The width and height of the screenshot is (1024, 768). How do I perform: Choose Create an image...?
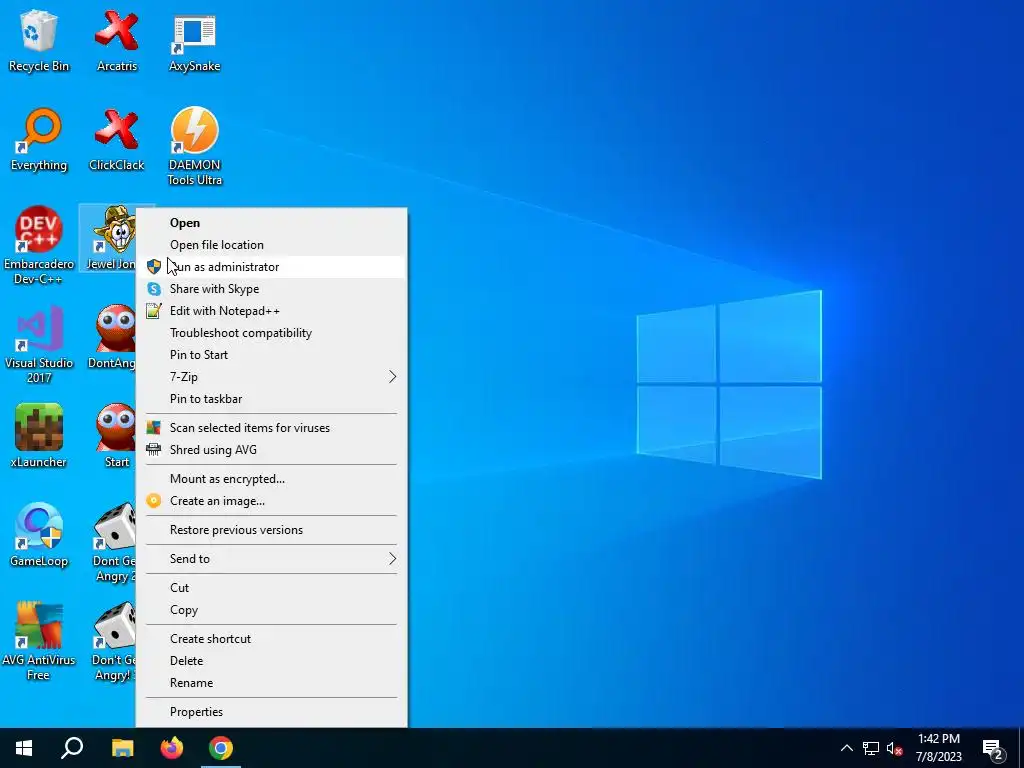[x=272, y=501]
